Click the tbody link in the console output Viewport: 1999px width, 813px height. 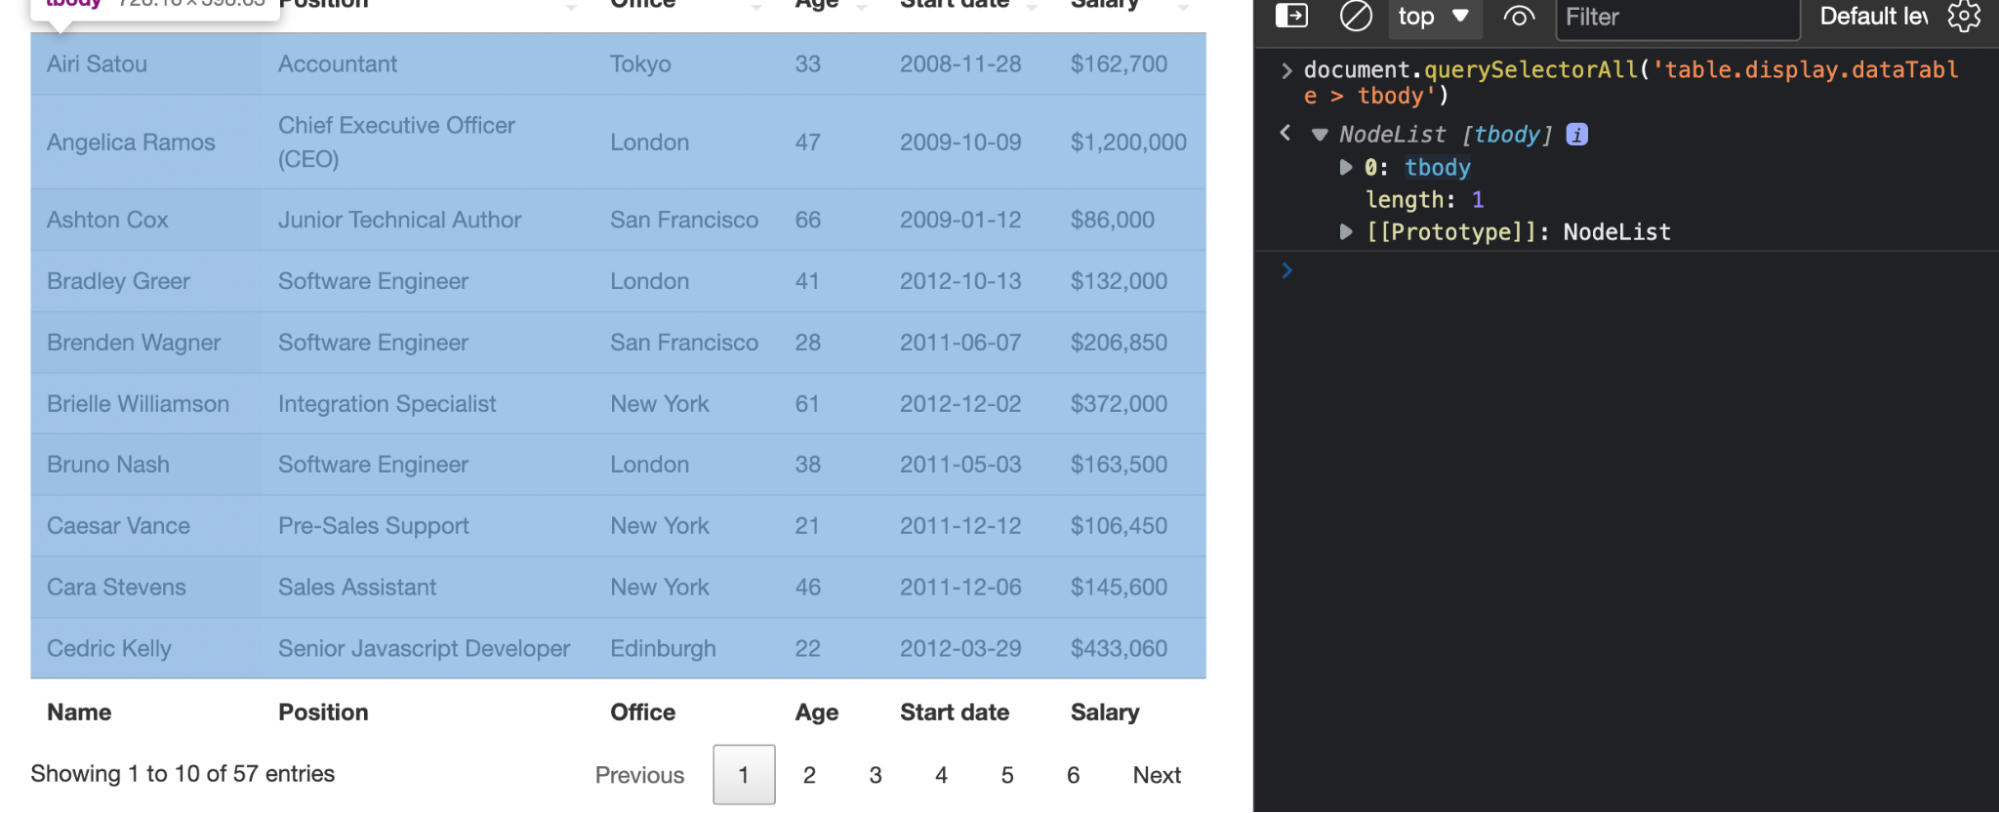[x=1437, y=168]
